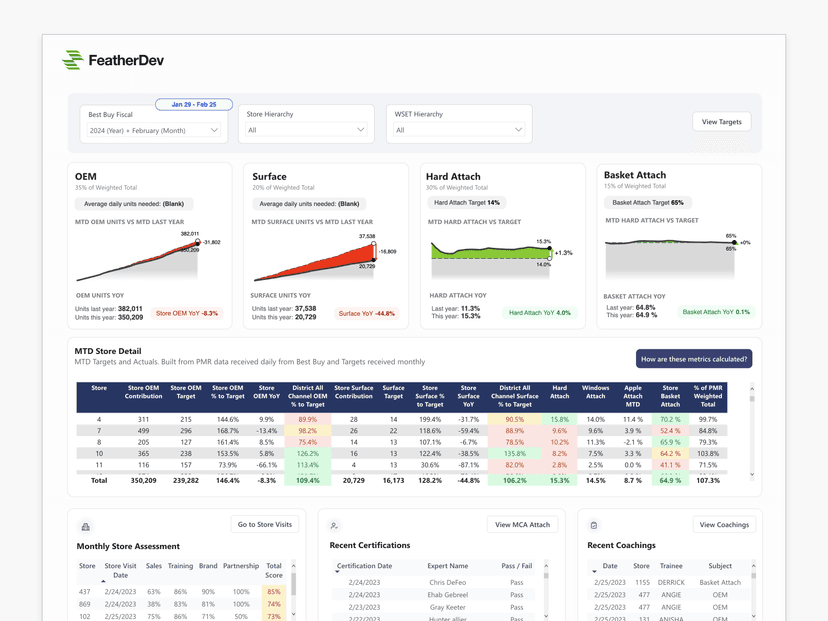Click the Basket Attach Target 65% badge
Screen dimensions: 828x621
click(x=650, y=202)
